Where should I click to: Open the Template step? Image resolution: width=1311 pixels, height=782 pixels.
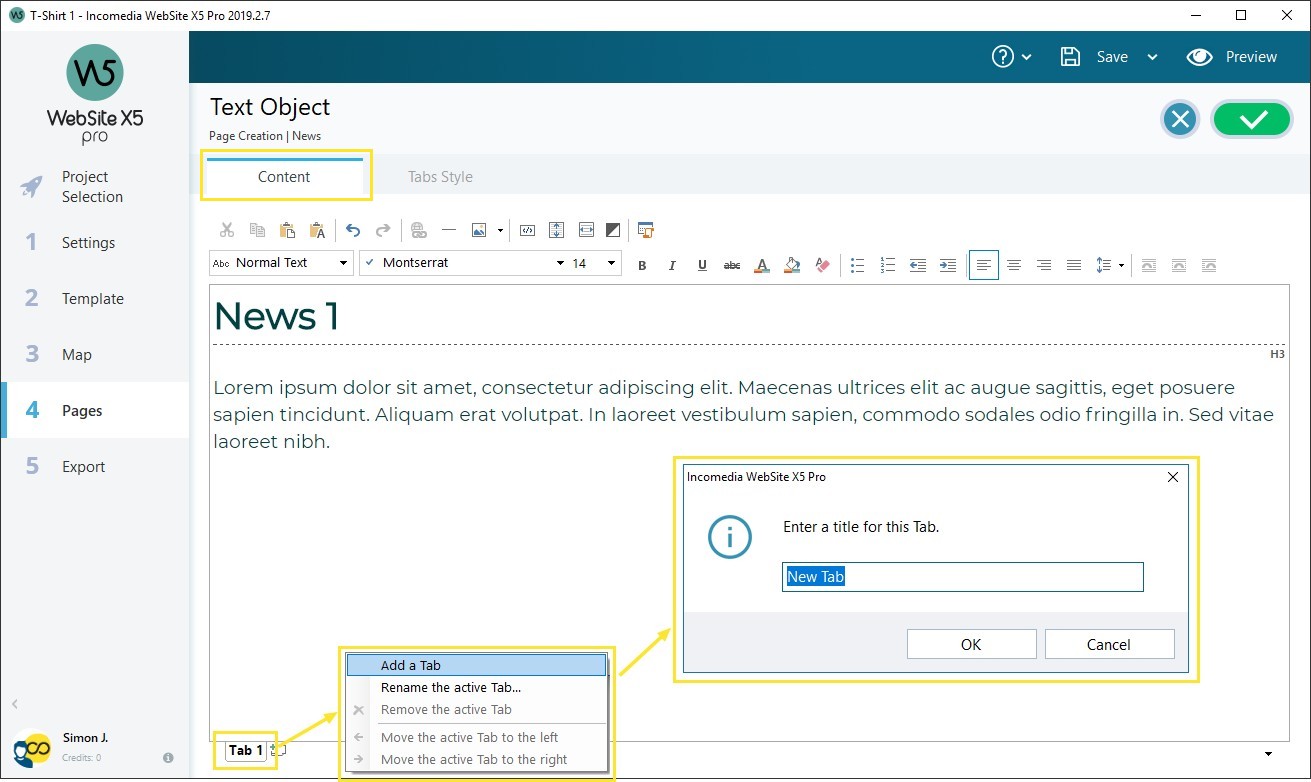point(95,298)
